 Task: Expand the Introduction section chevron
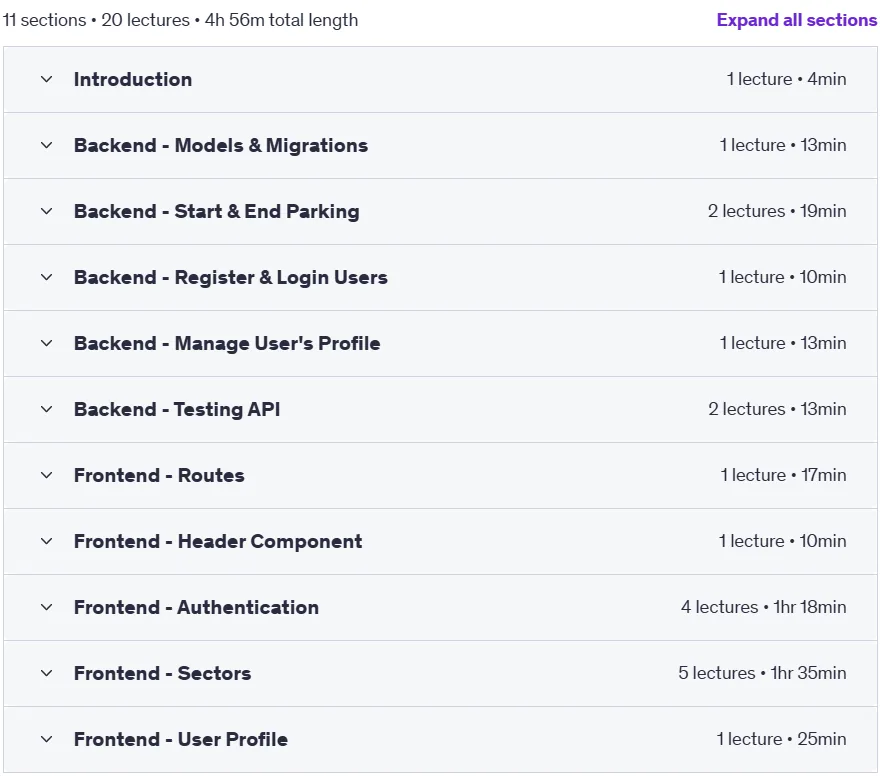pyautogui.click(x=47, y=80)
